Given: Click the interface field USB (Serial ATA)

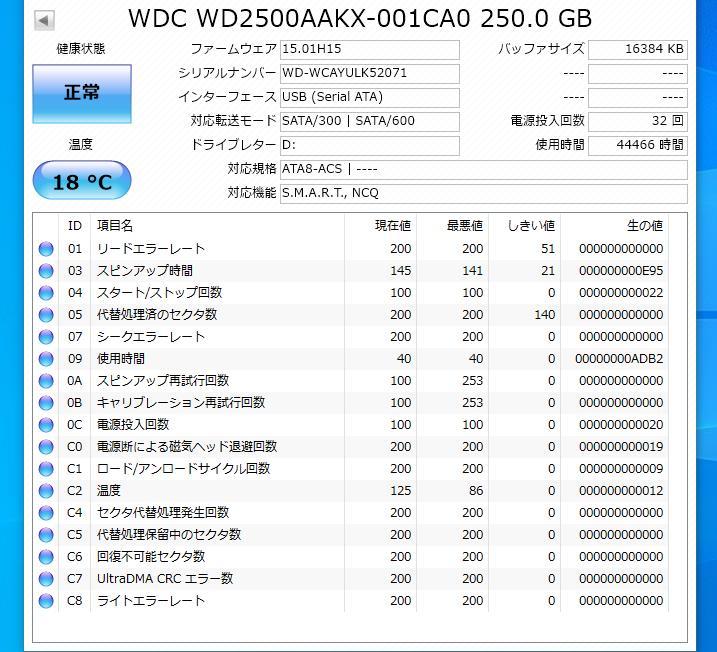Looking at the screenshot, I should pyautogui.click(x=369, y=97).
